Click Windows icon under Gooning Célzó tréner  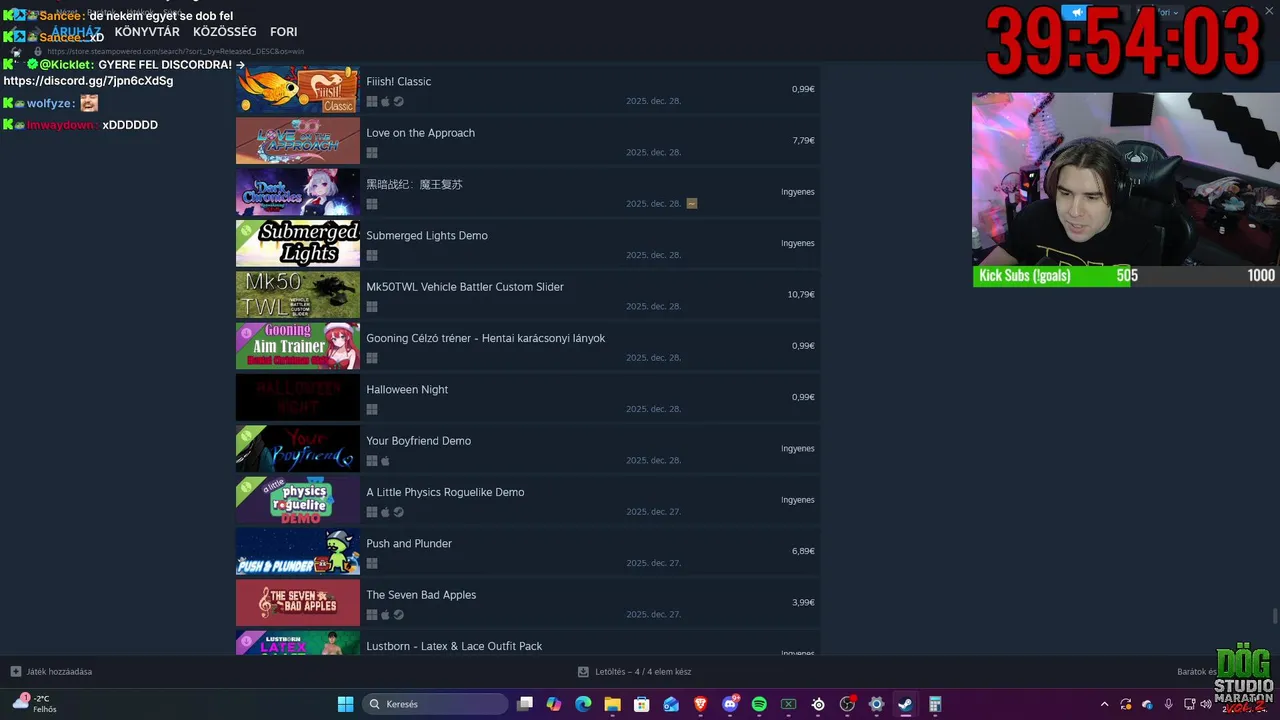(372, 358)
